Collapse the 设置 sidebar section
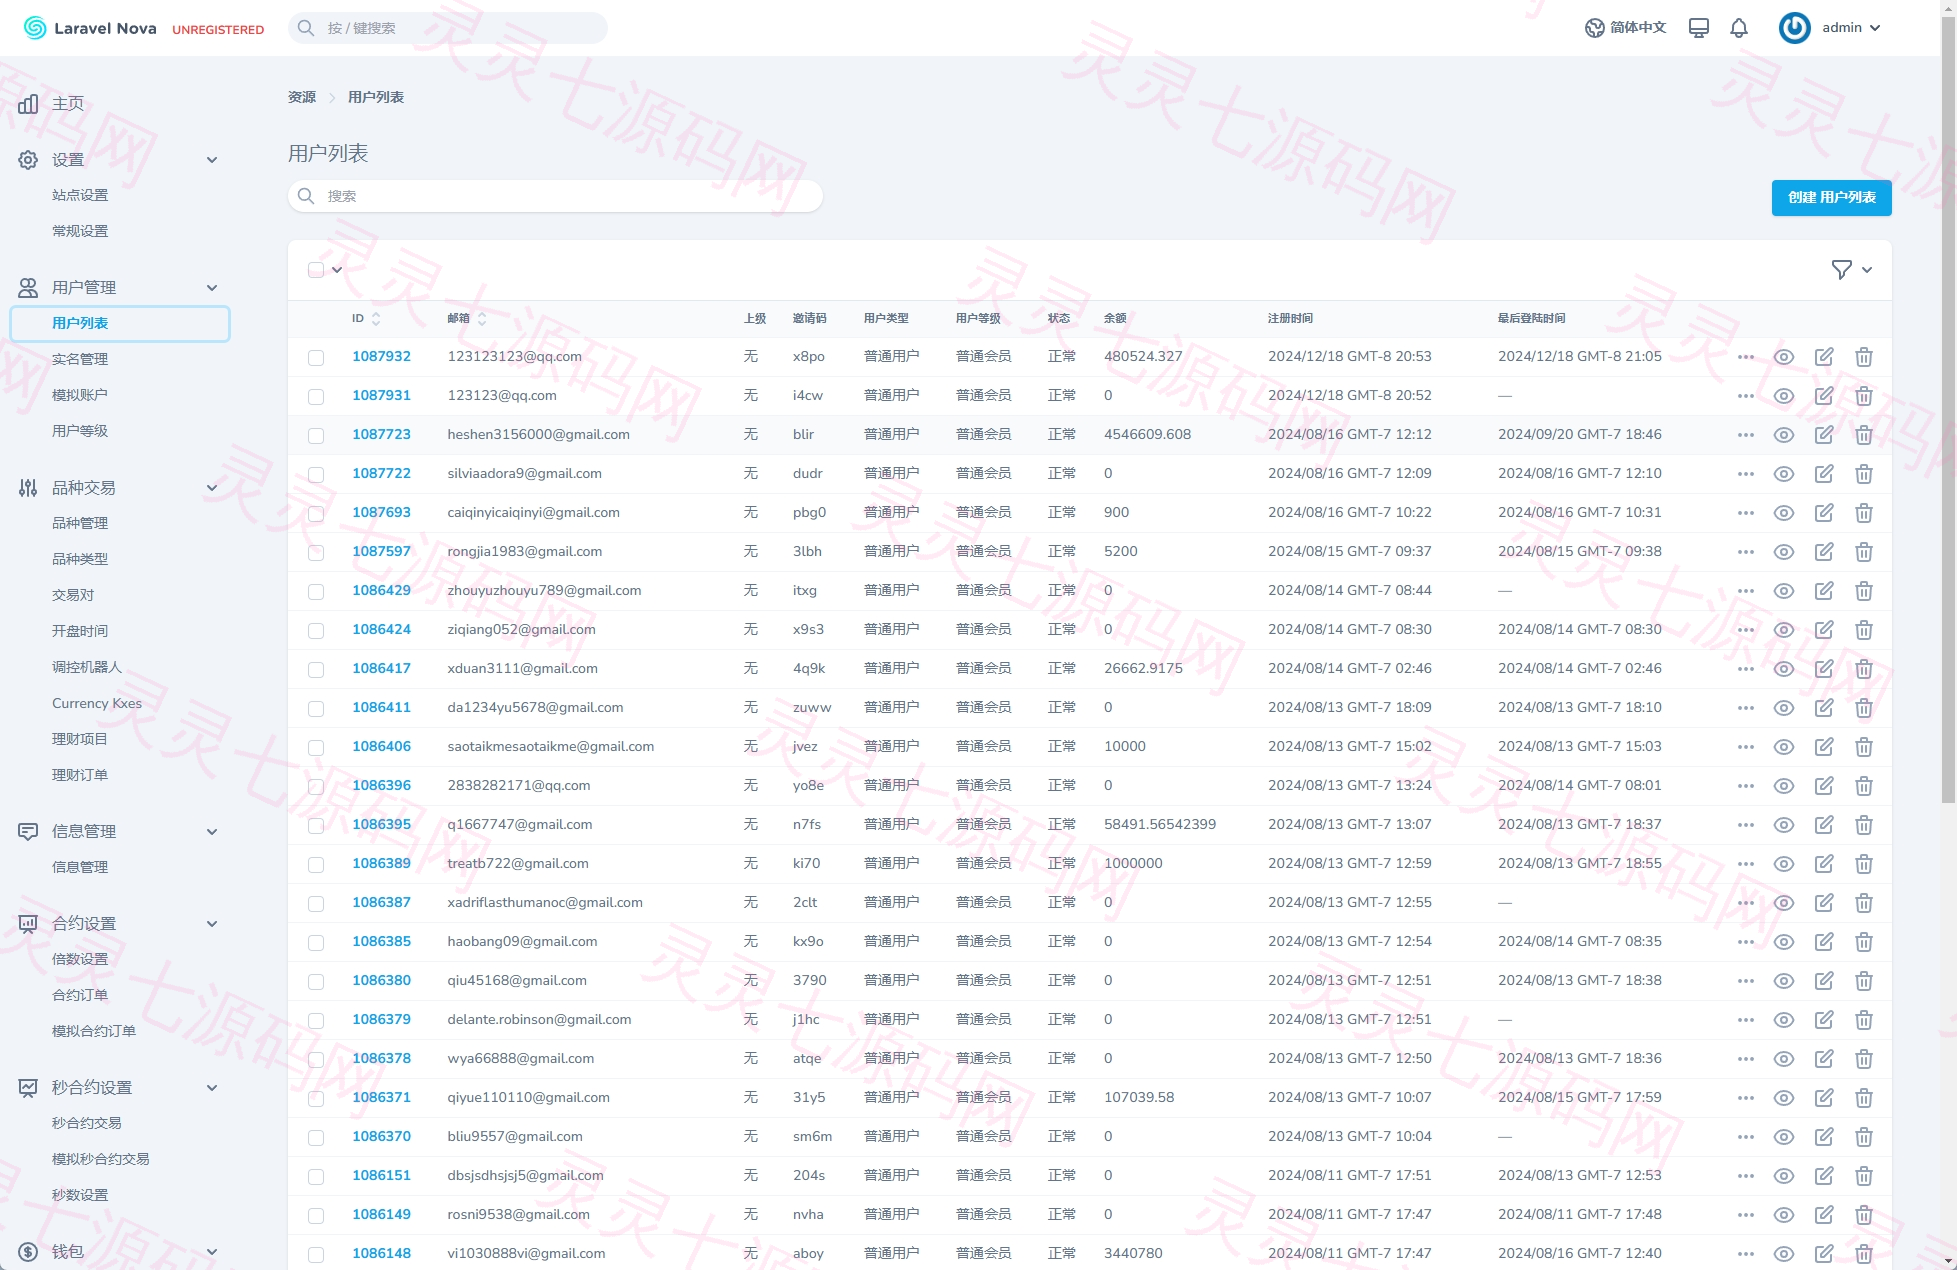Image resolution: width=1957 pixels, height=1270 pixels. pos(211,160)
